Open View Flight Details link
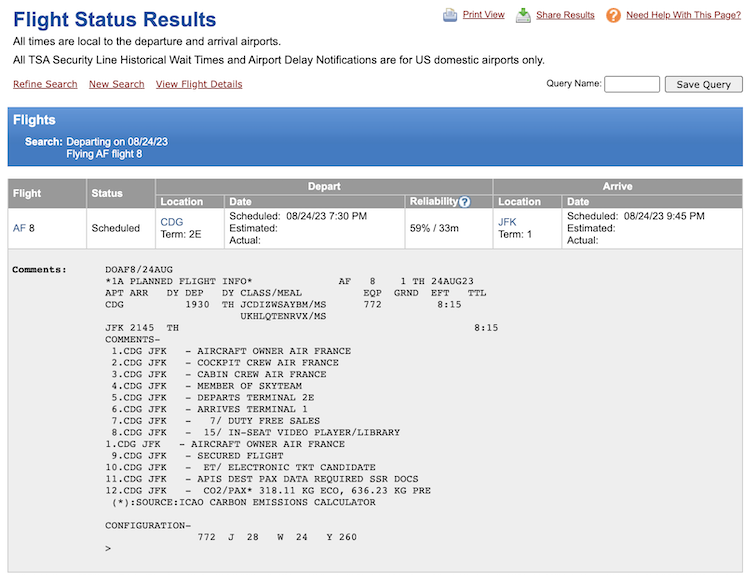The width and height of the screenshot is (750, 581). click(199, 84)
